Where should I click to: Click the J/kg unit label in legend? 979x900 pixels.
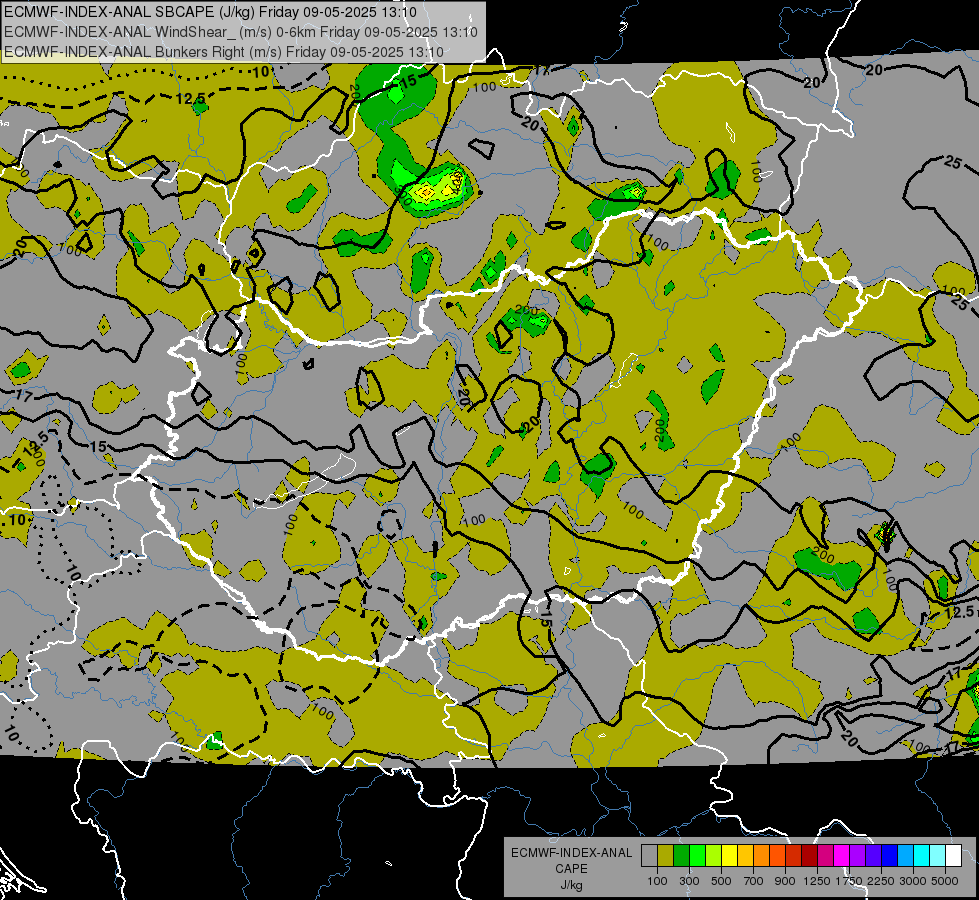coord(571,885)
